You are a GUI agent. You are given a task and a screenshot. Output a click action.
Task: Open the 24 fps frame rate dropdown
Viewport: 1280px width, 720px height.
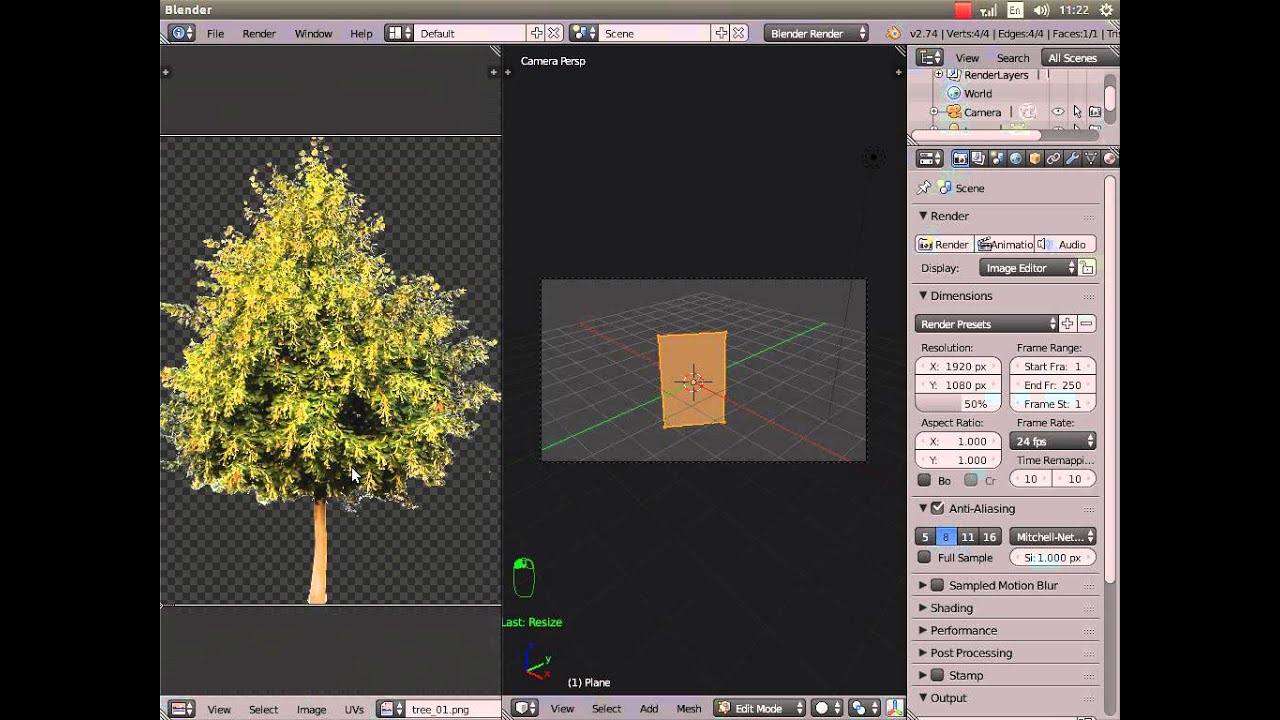click(x=1053, y=441)
